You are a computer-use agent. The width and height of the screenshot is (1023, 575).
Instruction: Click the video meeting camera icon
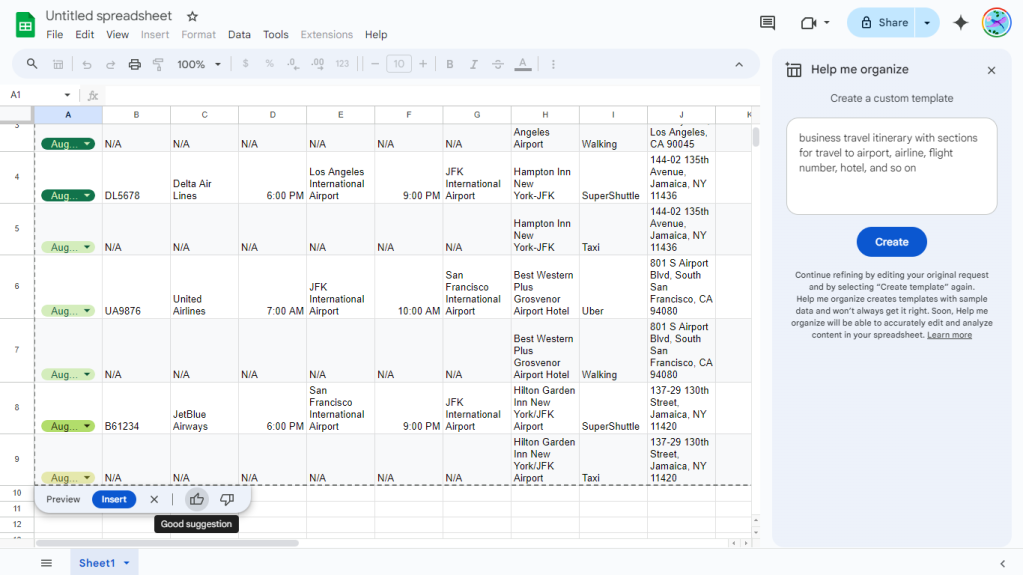(x=808, y=23)
